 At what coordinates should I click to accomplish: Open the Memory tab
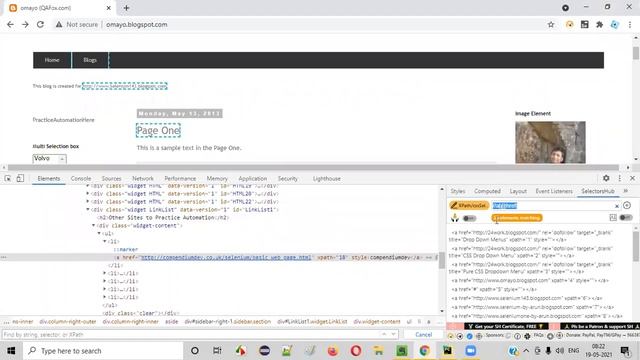[x=217, y=178]
